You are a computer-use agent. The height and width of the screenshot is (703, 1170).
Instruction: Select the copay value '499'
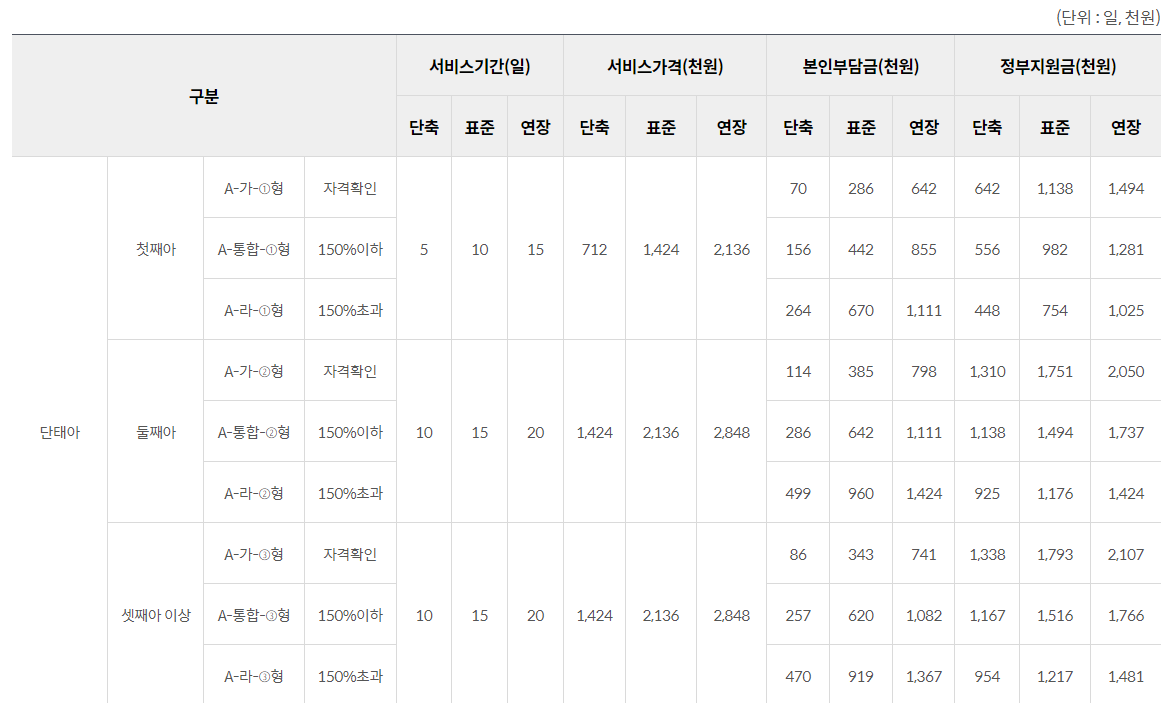coord(798,493)
